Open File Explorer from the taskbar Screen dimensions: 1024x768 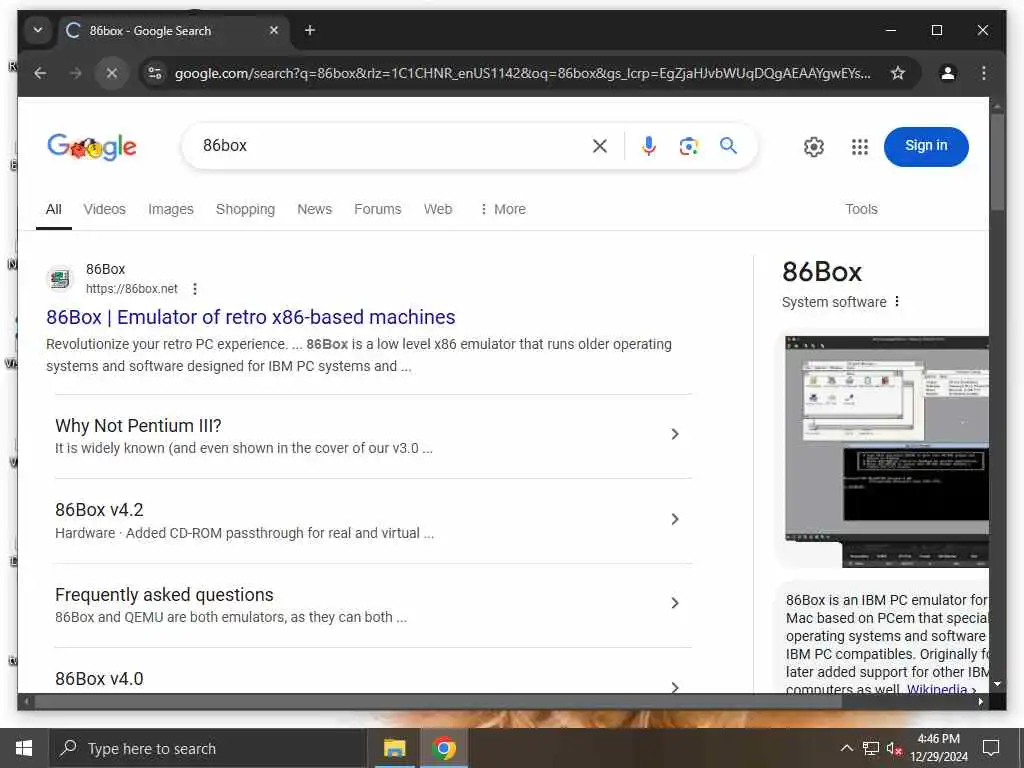(394, 748)
